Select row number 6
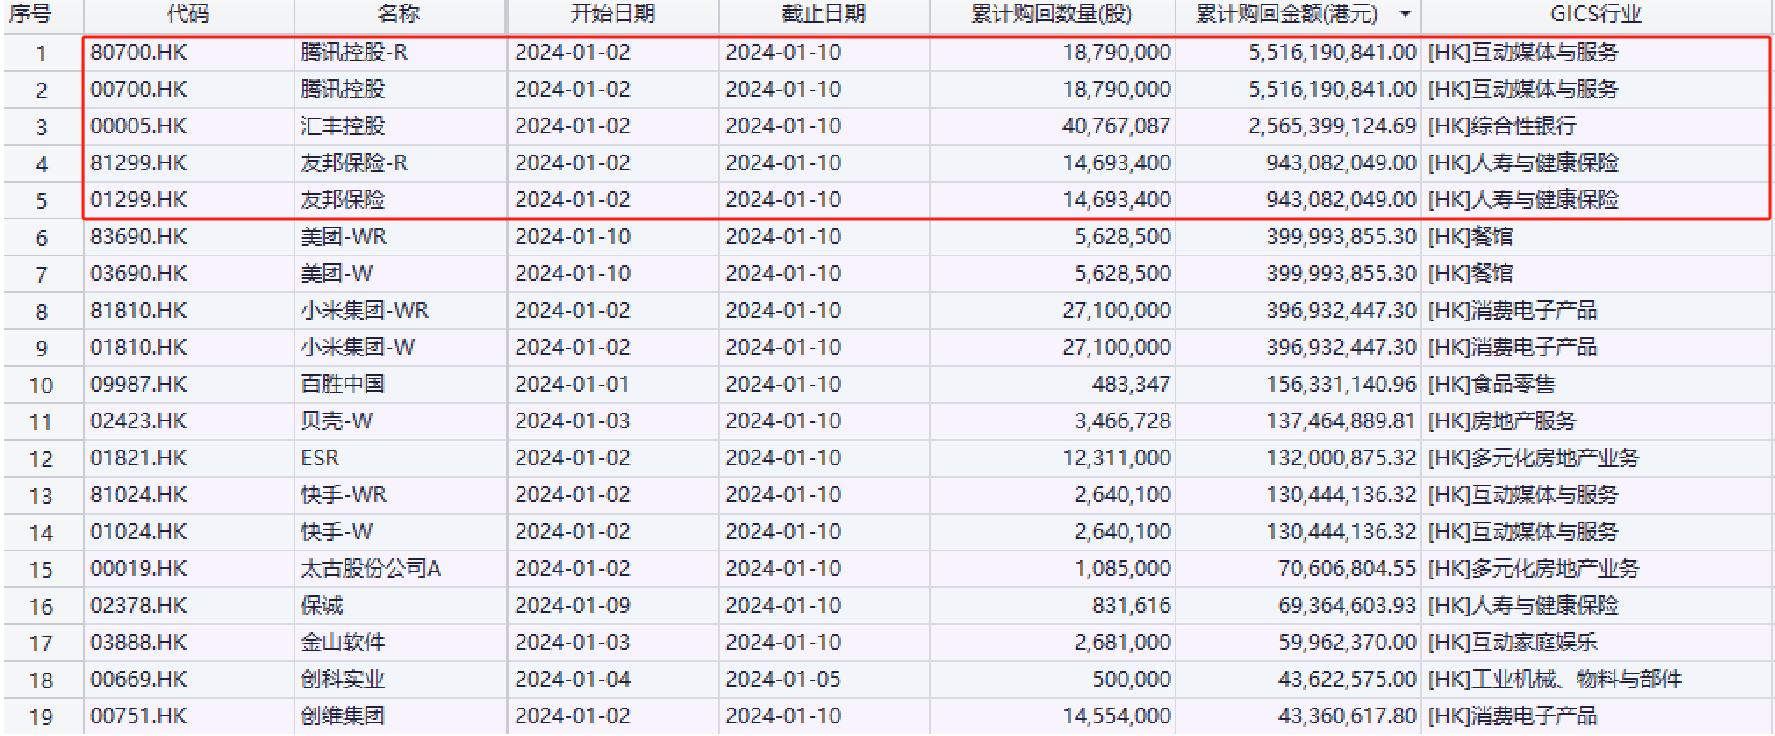The height and width of the screenshot is (736, 1775). [x=41, y=238]
